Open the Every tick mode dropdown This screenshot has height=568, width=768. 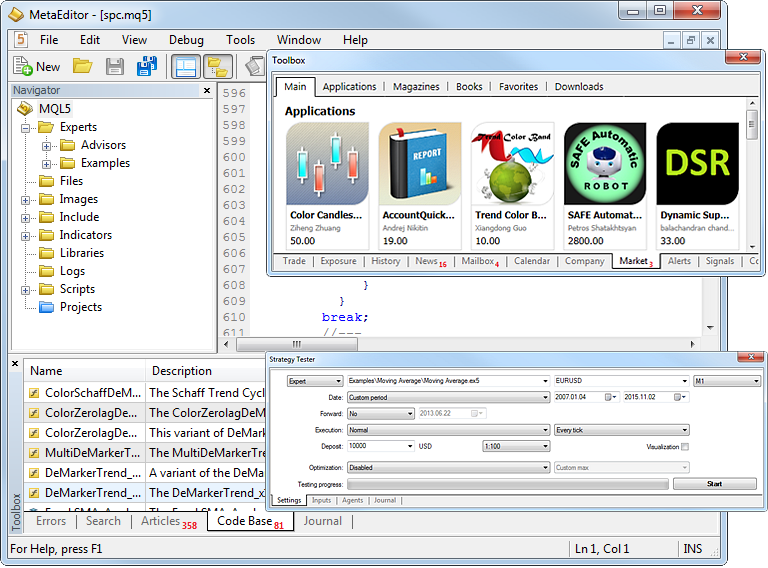(622, 430)
